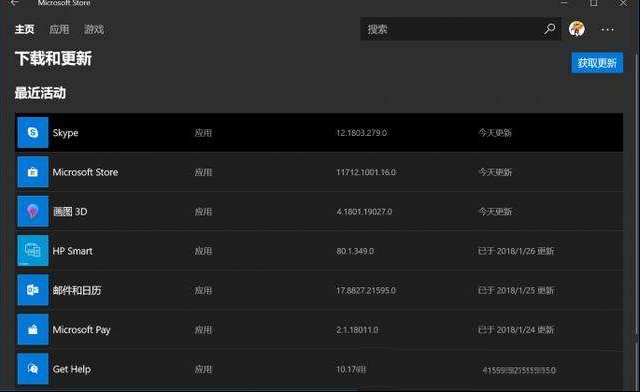Click the 画图 3D name text
The image size is (640, 392).
tap(70, 212)
